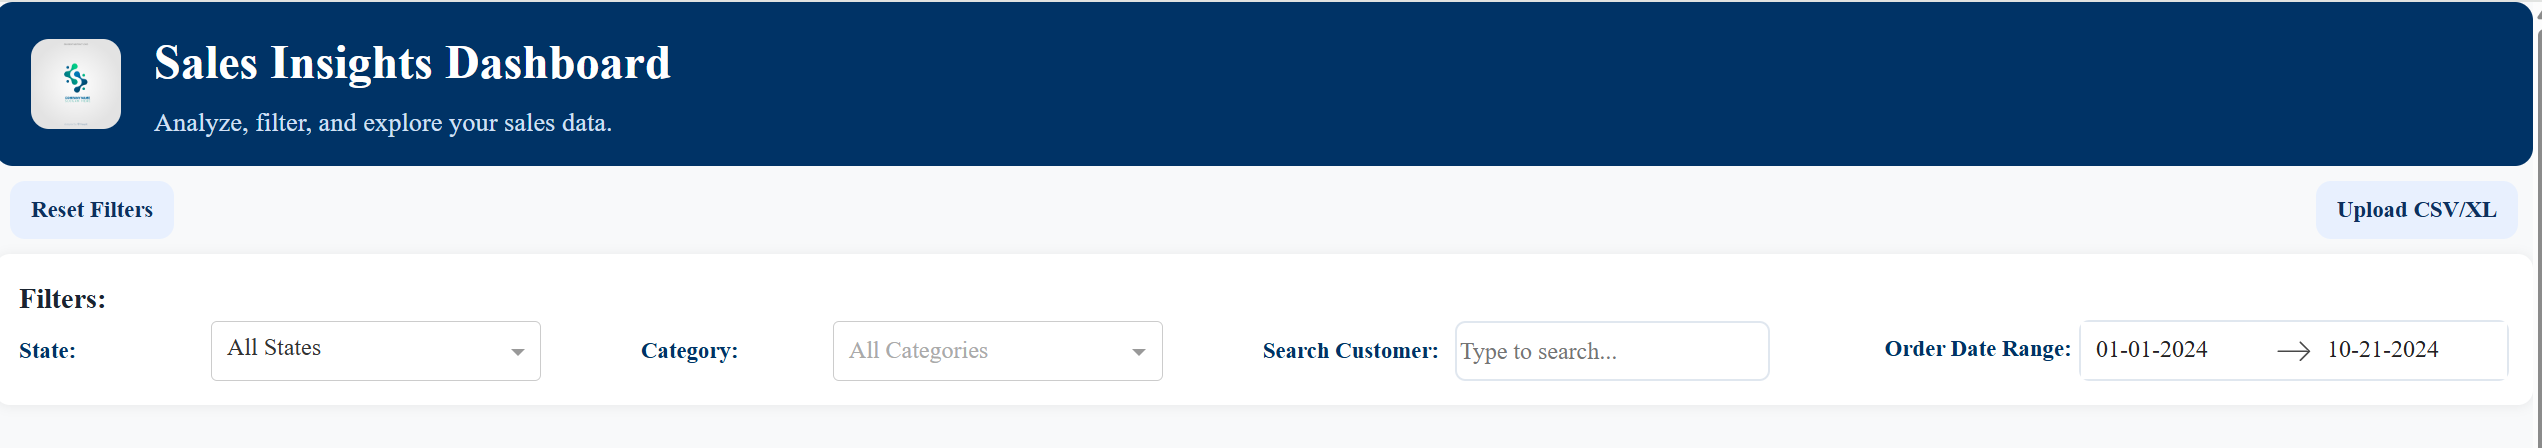Select the start date 01-01-2024 field
2542x448 pixels.
[x=2152, y=350]
